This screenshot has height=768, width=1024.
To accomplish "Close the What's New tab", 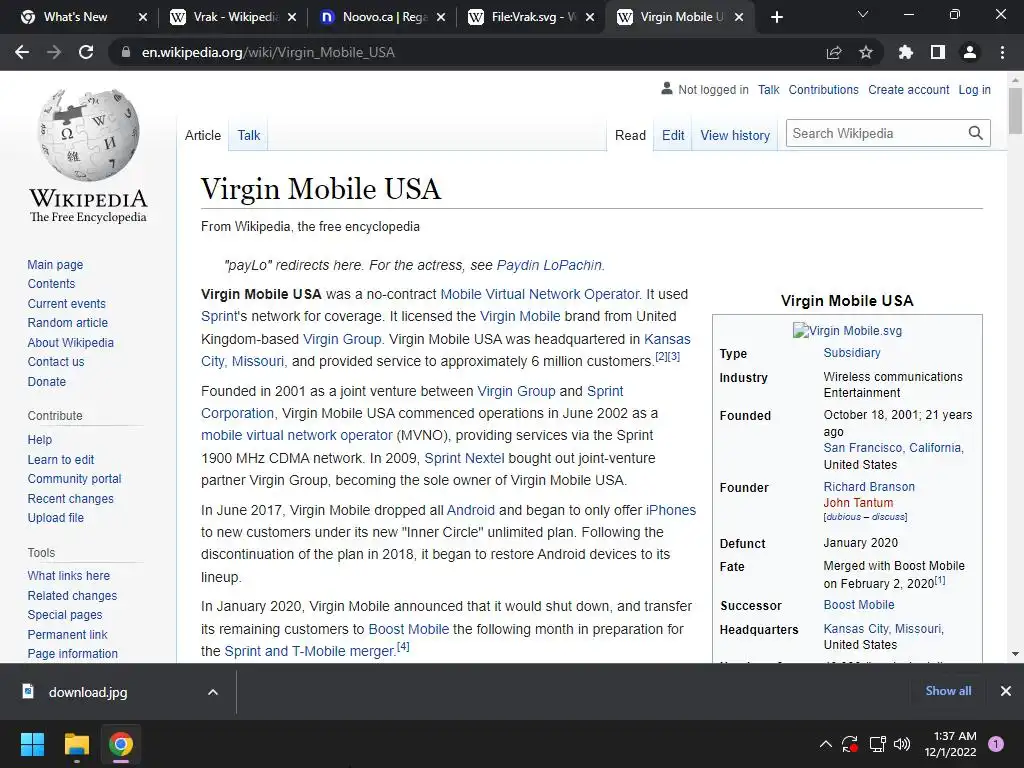I will click(x=143, y=17).
